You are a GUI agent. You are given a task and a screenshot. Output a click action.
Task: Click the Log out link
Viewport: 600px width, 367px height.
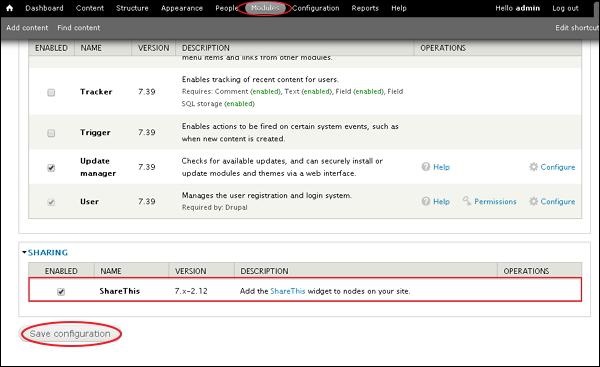click(565, 8)
